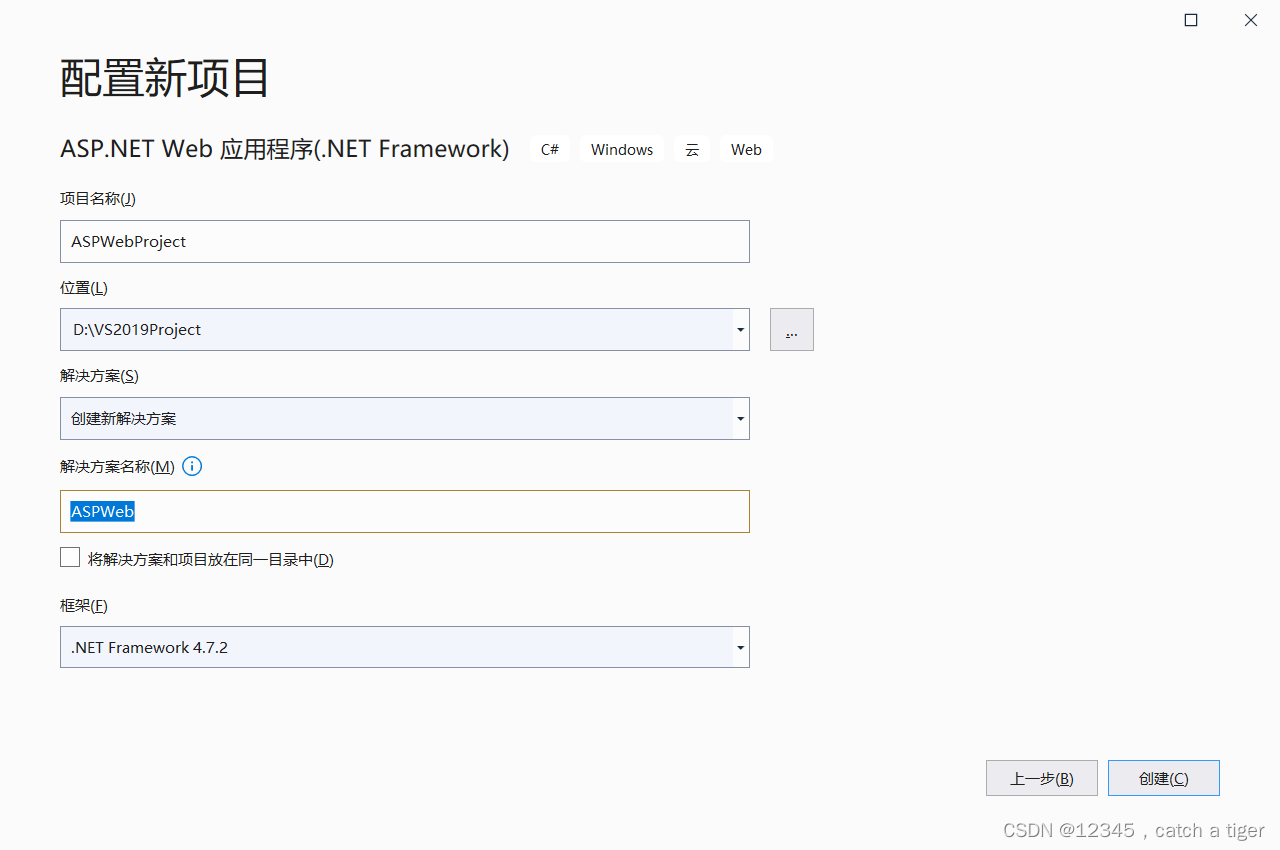Click the Web project type tag
1280x850 pixels.
coord(746,149)
